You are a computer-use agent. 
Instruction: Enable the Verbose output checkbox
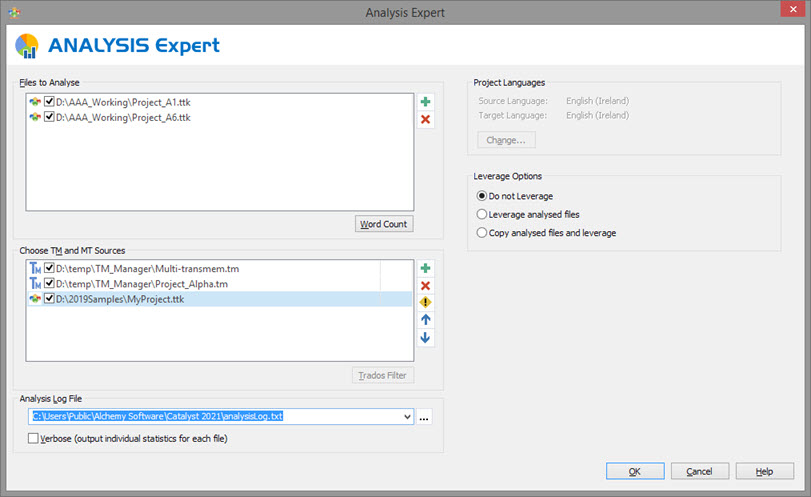pos(33,438)
